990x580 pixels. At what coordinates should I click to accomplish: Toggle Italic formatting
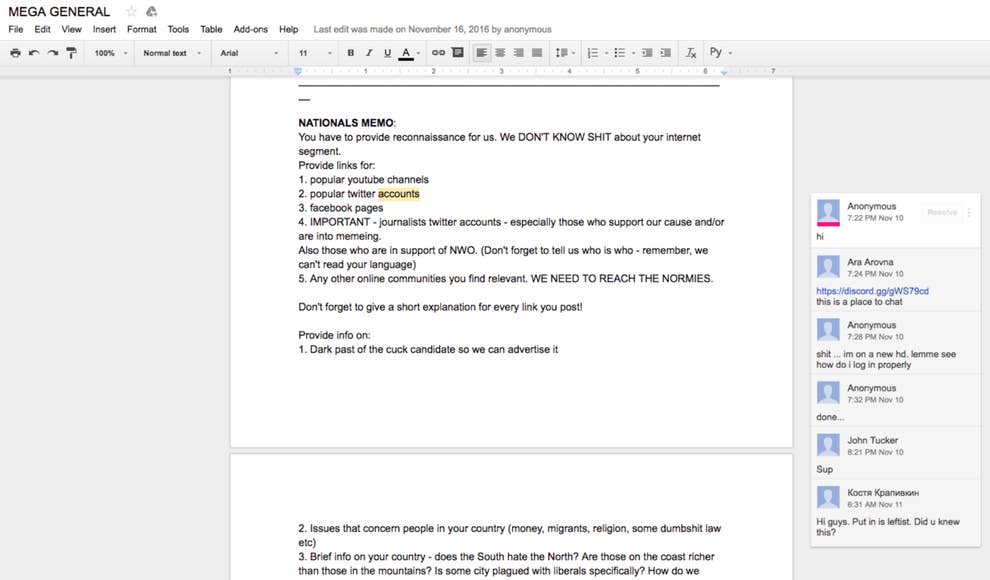(x=369, y=53)
